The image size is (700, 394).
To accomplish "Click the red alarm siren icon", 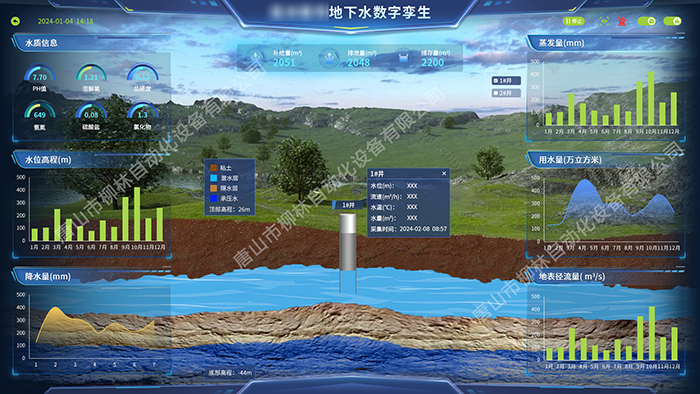I will [622, 21].
